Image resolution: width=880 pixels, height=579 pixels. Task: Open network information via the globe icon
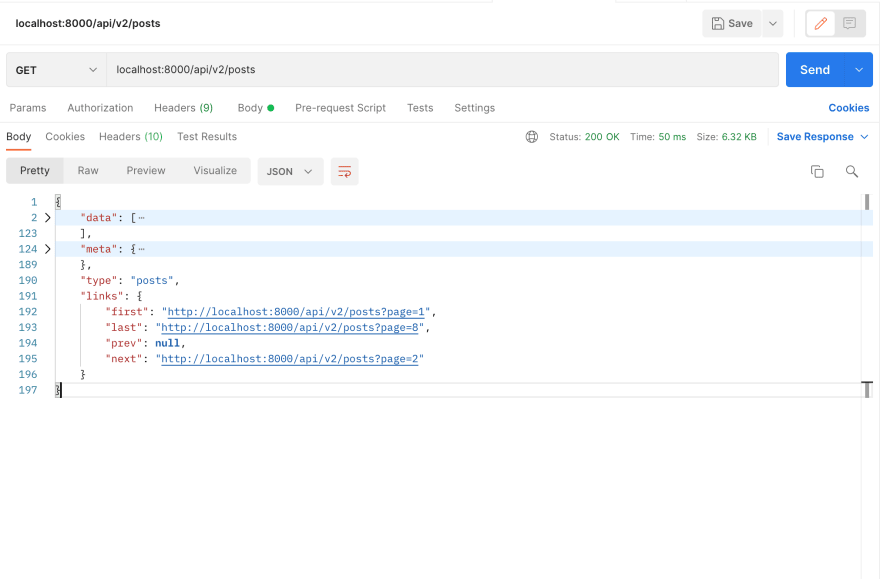pyautogui.click(x=531, y=136)
